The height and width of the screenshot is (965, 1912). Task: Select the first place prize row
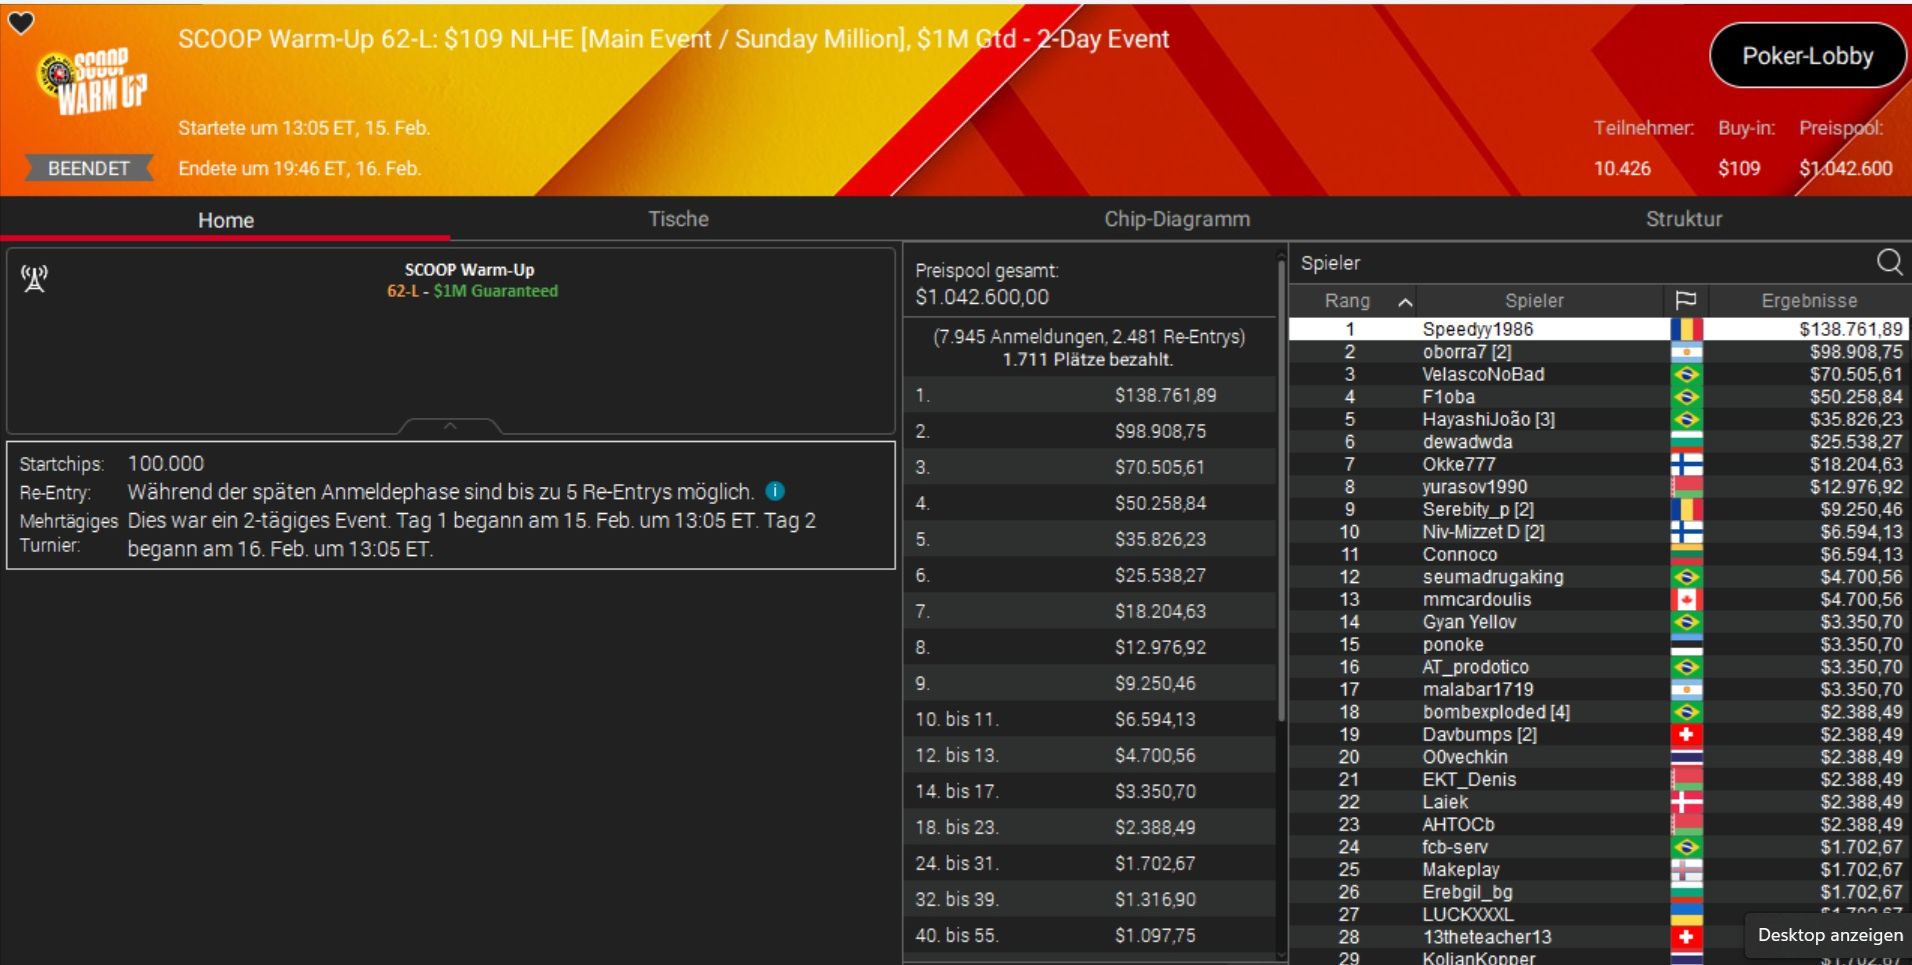[1088, 395]
